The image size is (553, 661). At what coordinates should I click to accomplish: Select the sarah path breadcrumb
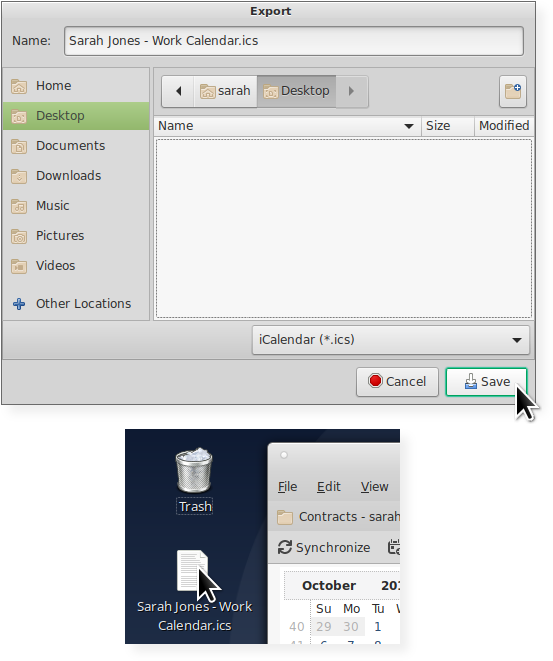point(225,91)
